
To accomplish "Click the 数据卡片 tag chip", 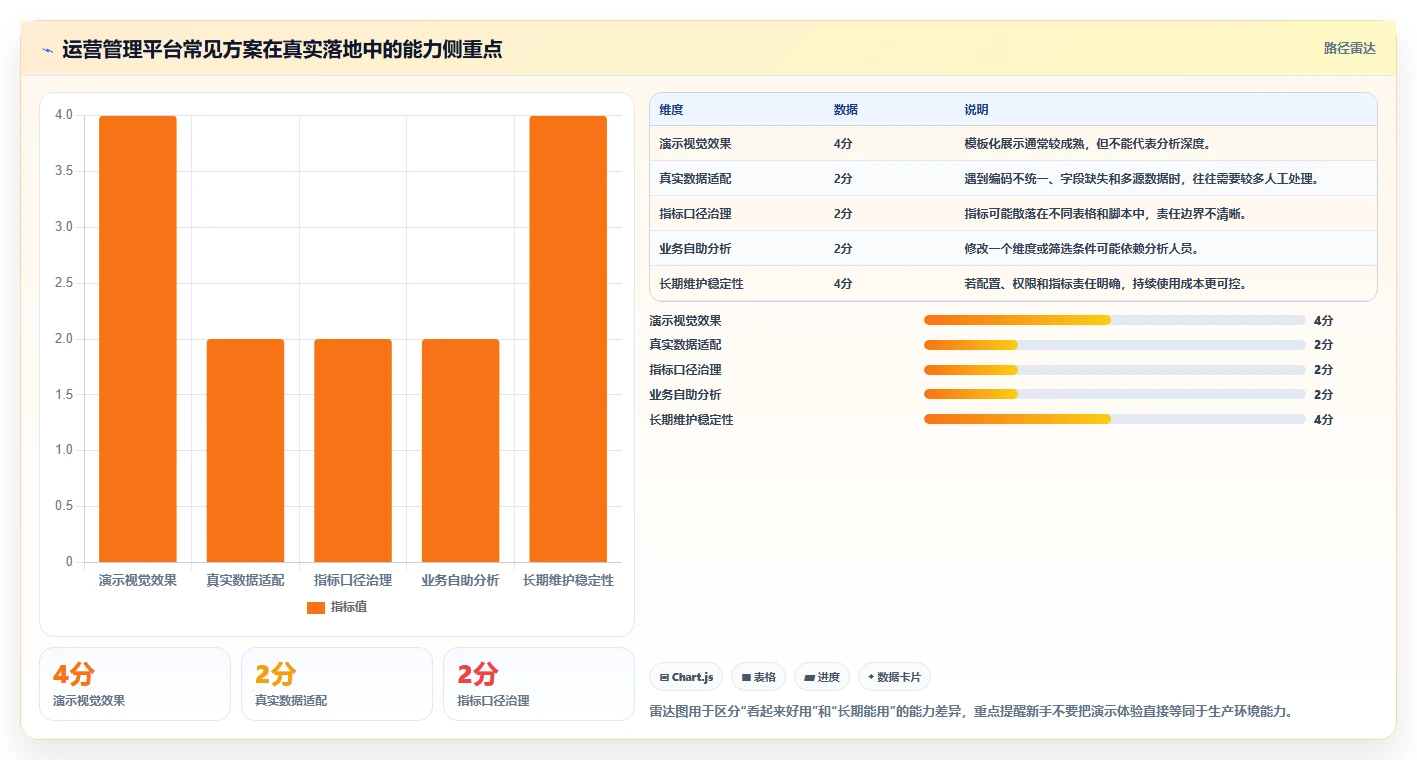I will 894,677.
